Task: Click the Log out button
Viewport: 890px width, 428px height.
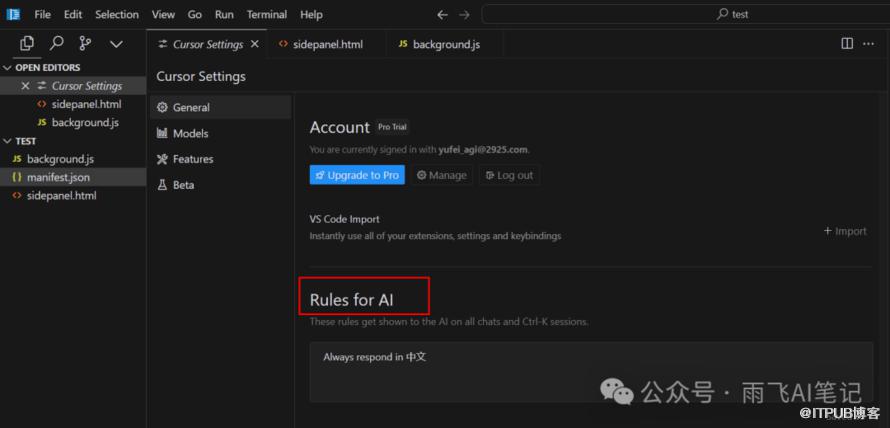Action: tap(509, 175)
